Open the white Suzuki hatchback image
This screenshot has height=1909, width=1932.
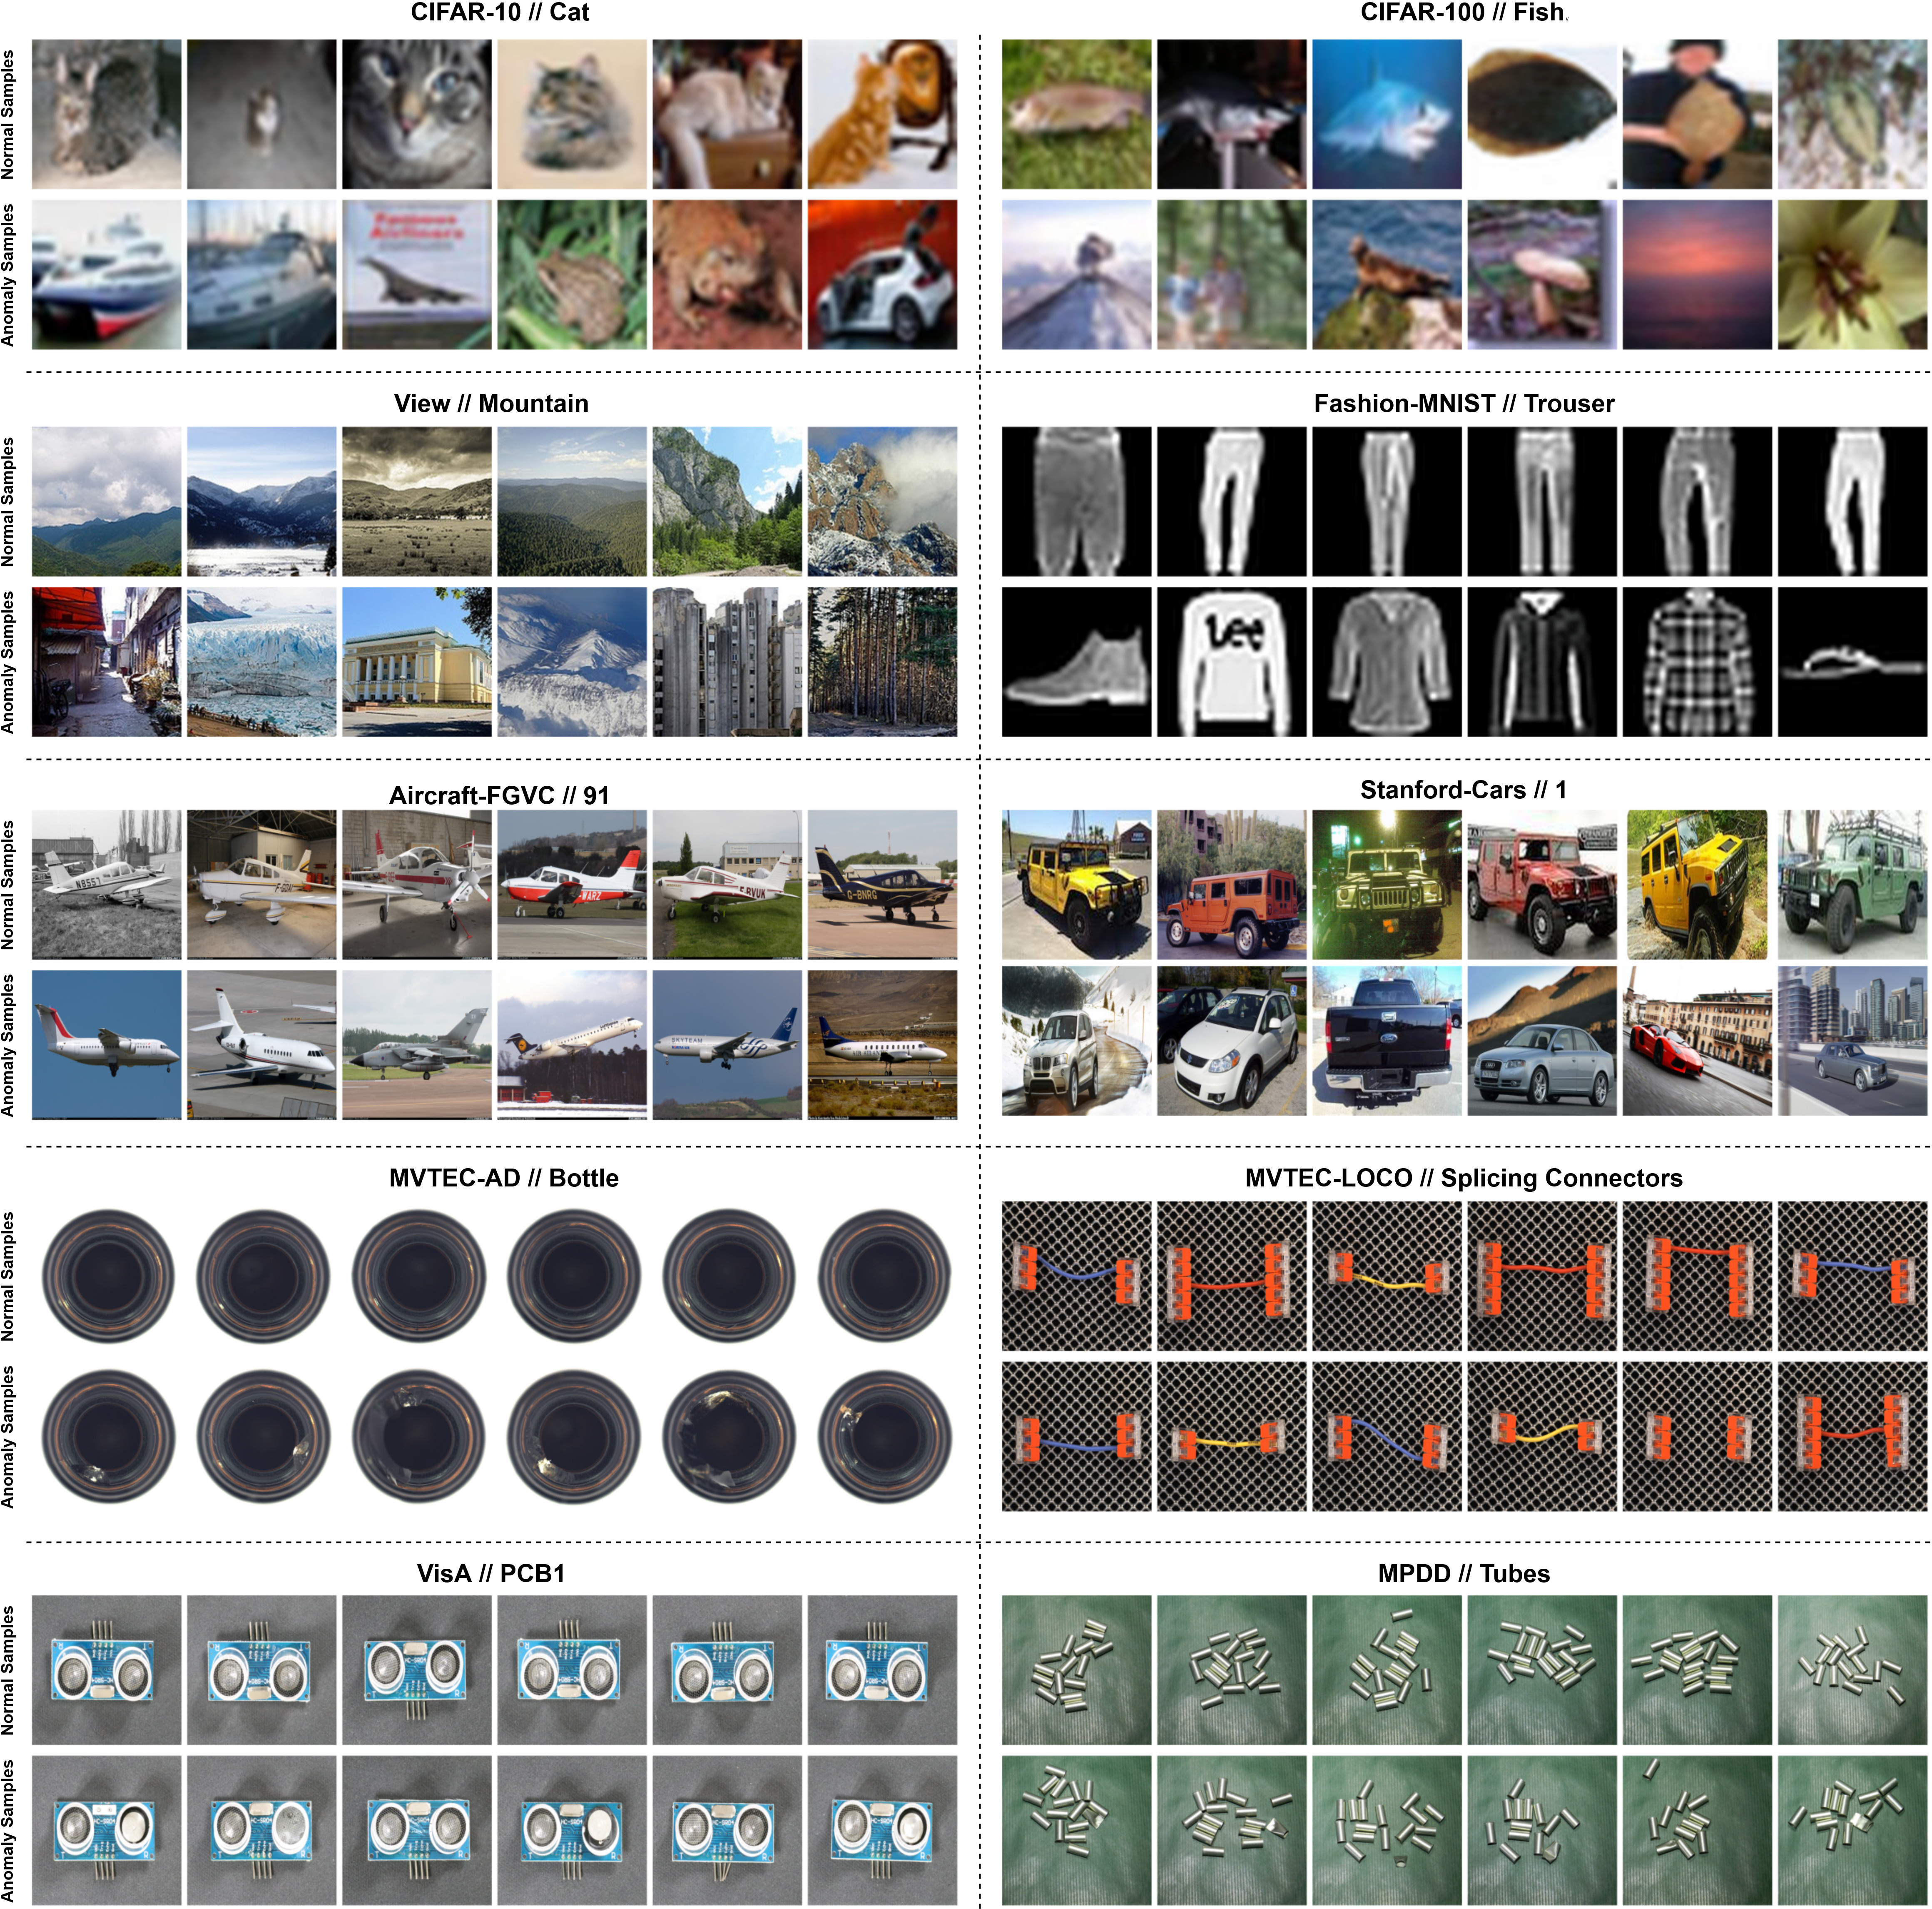(x=1232, y=1041)
